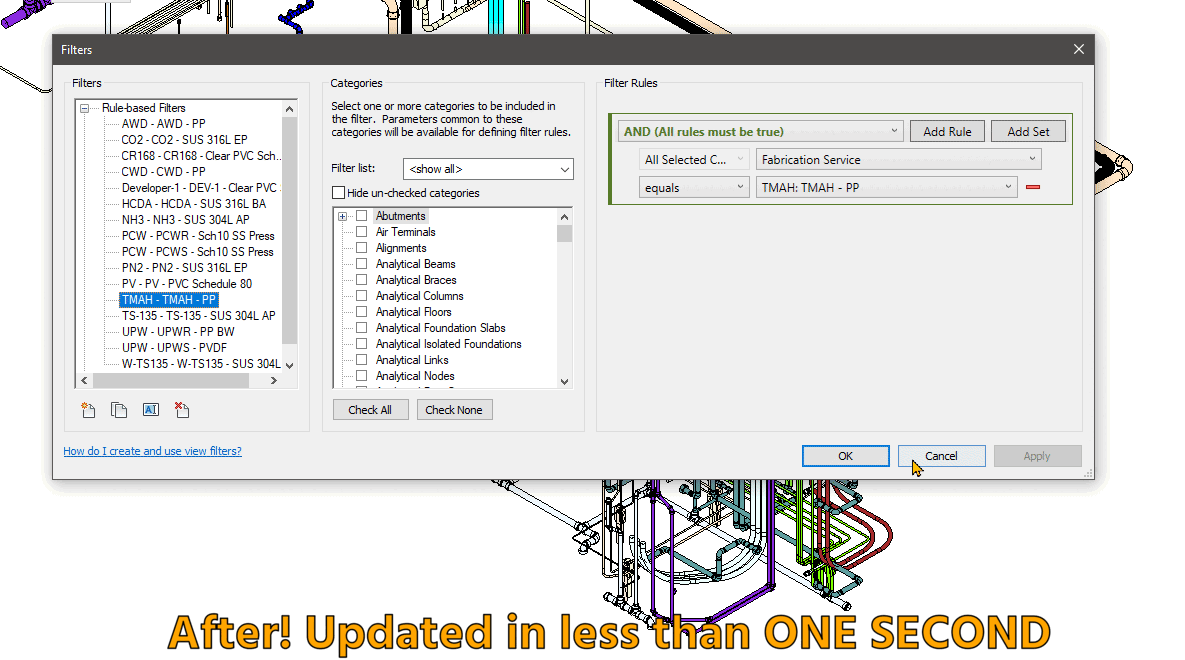Click the filters list scroll-up arrow
This screenshot has height=660, width=1185.
(289, 109)
